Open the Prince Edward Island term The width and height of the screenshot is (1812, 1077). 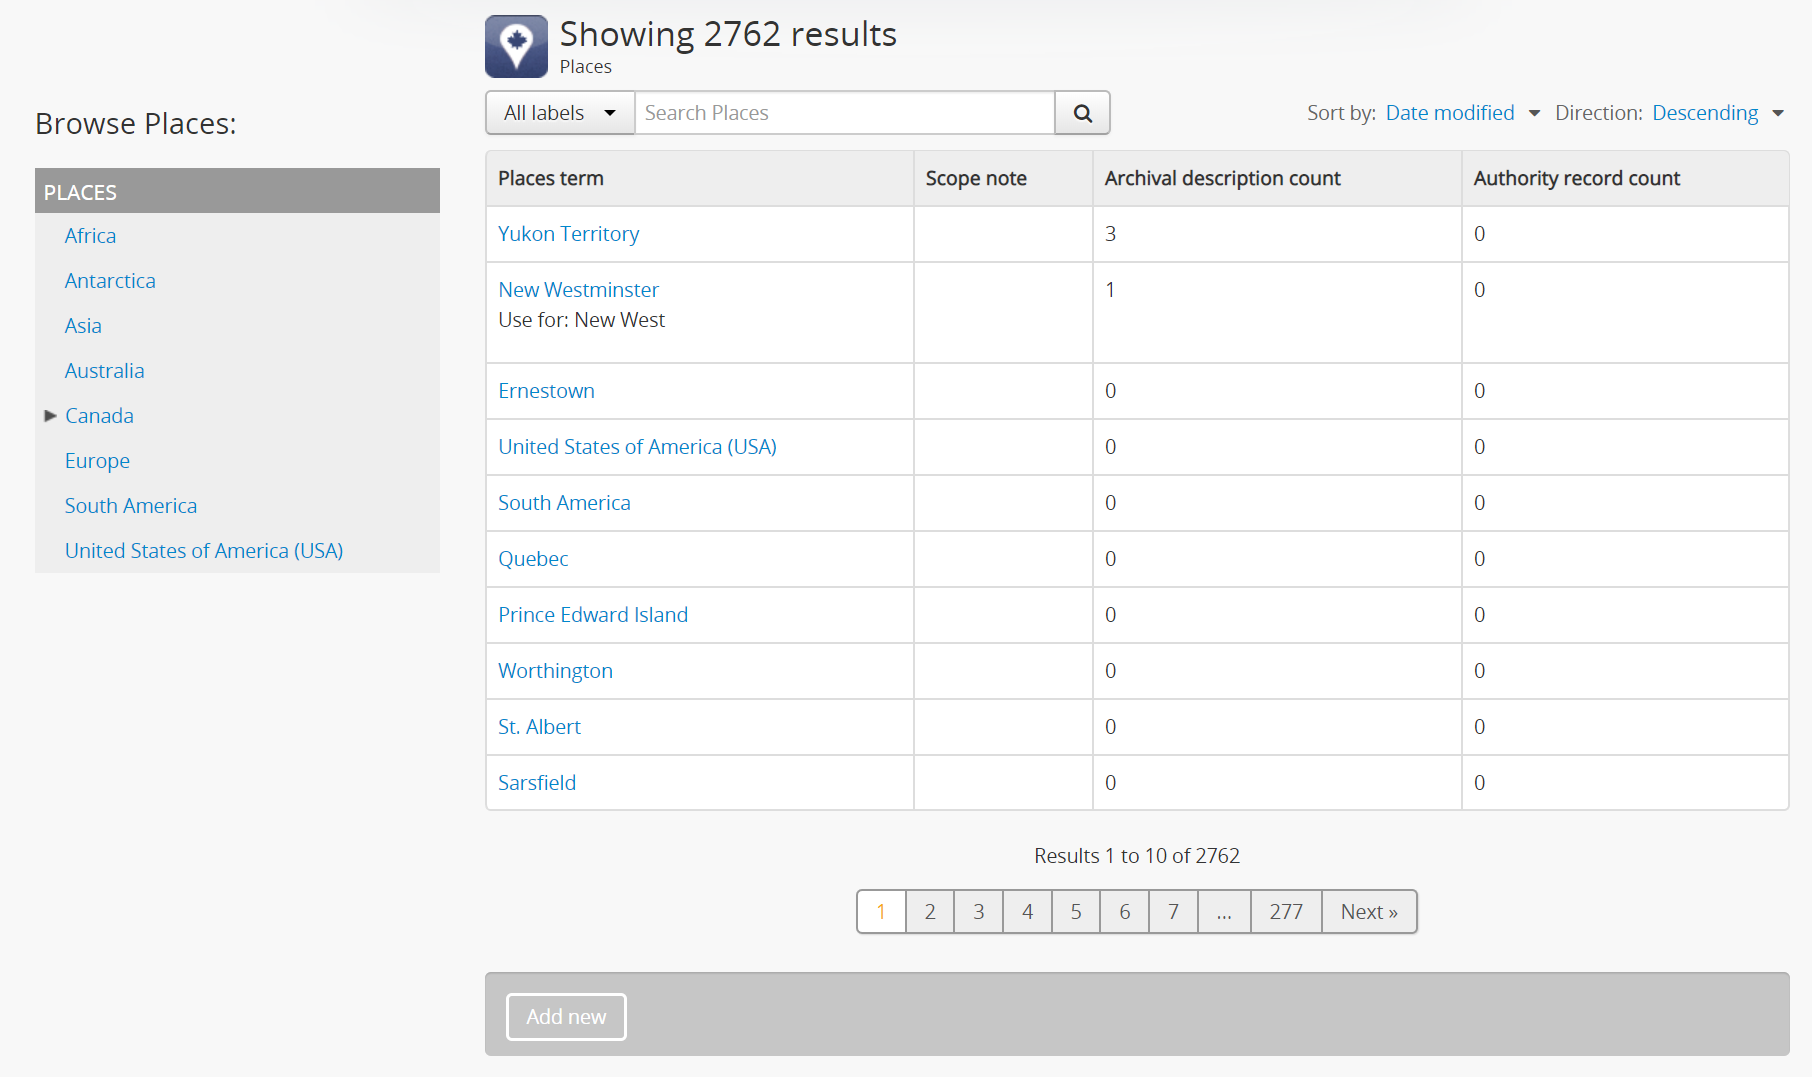pyautogui.click(x=592, y=615)
